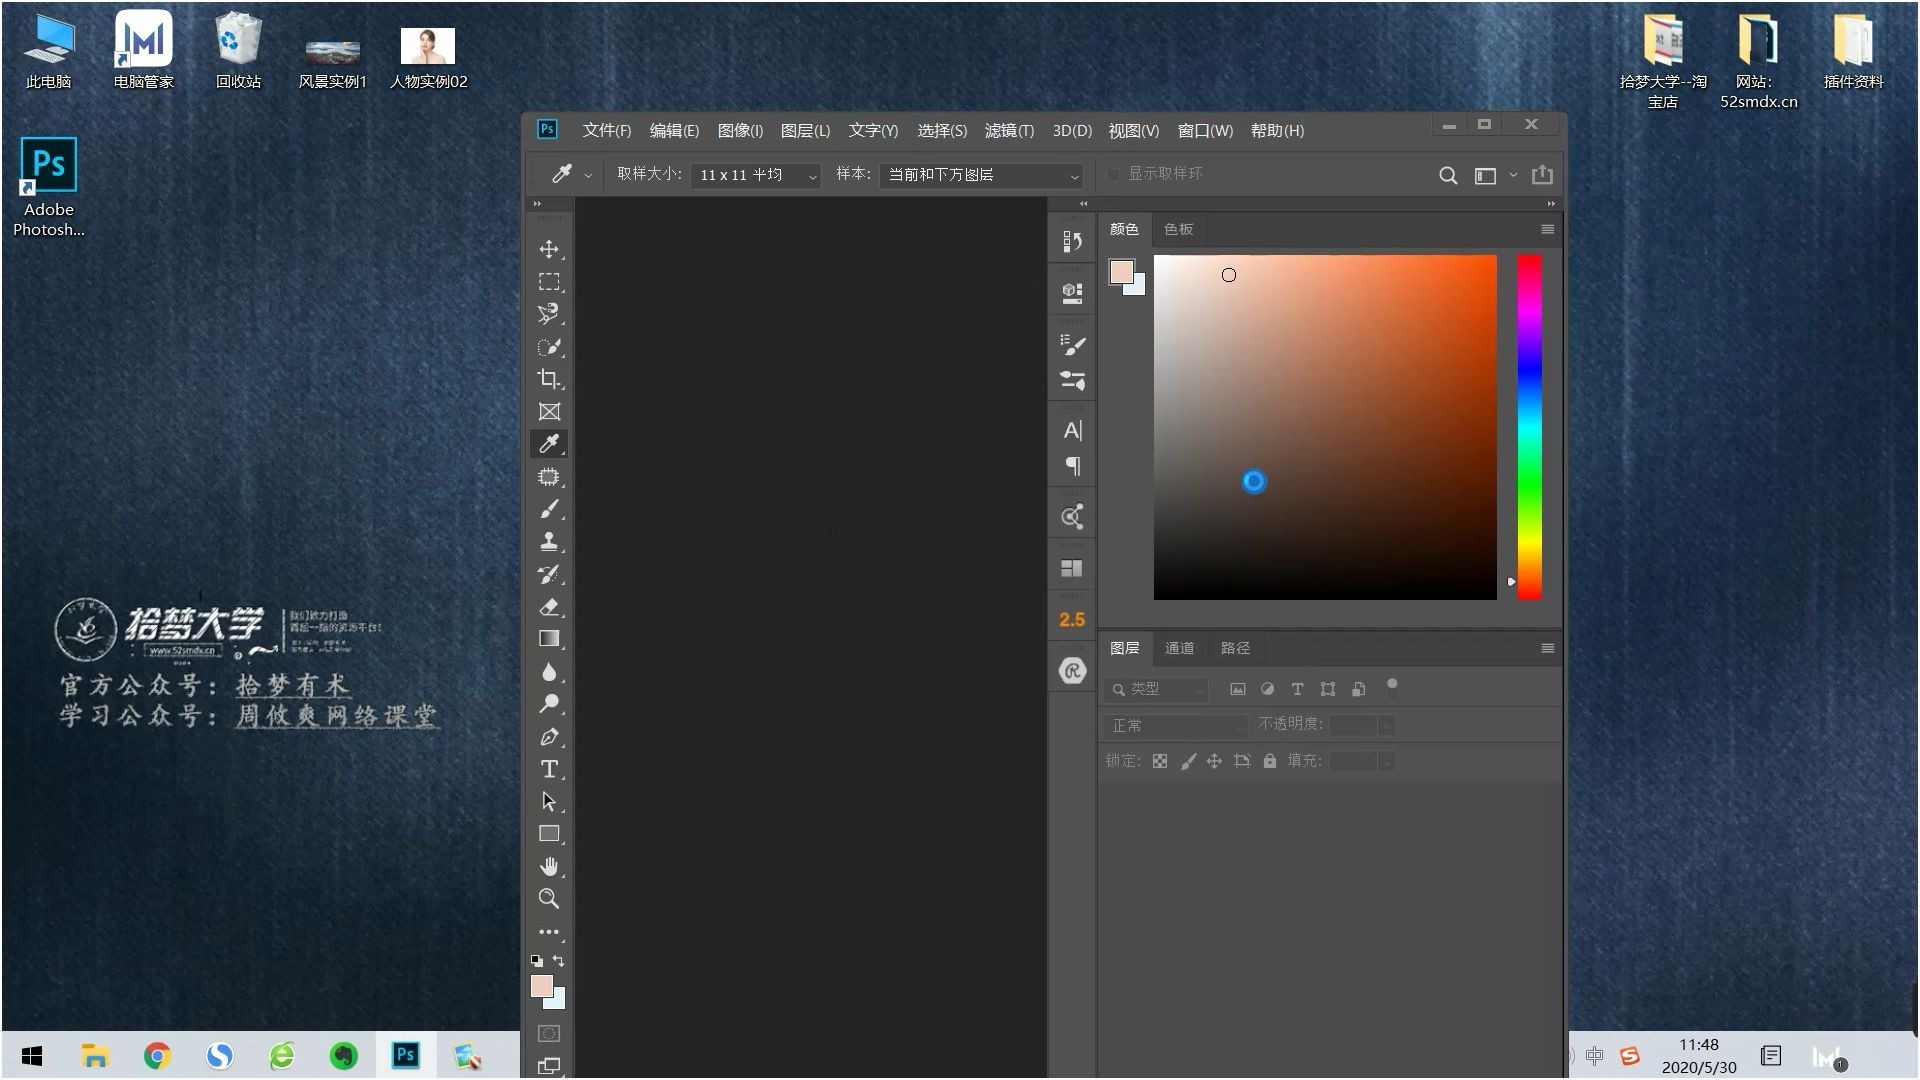Select the Brush tool

pos(549,509)
